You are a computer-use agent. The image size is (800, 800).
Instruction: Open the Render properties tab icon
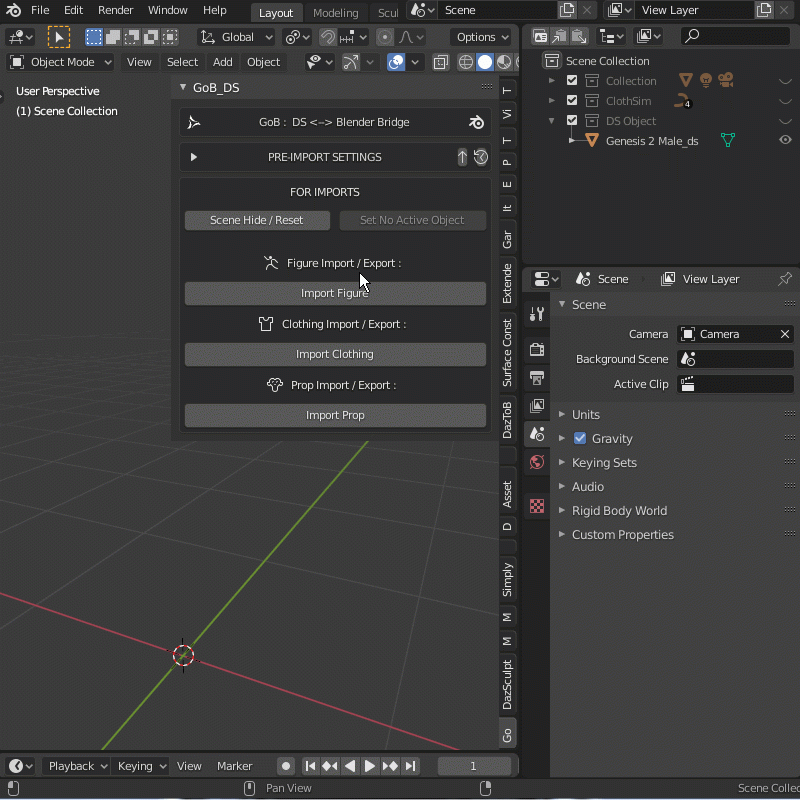coord(537,349)
